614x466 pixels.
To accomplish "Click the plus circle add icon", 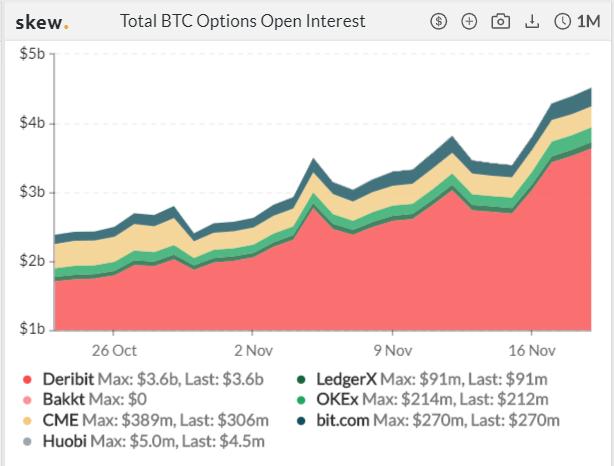I will pyautogui.click(x=469, y=21).
